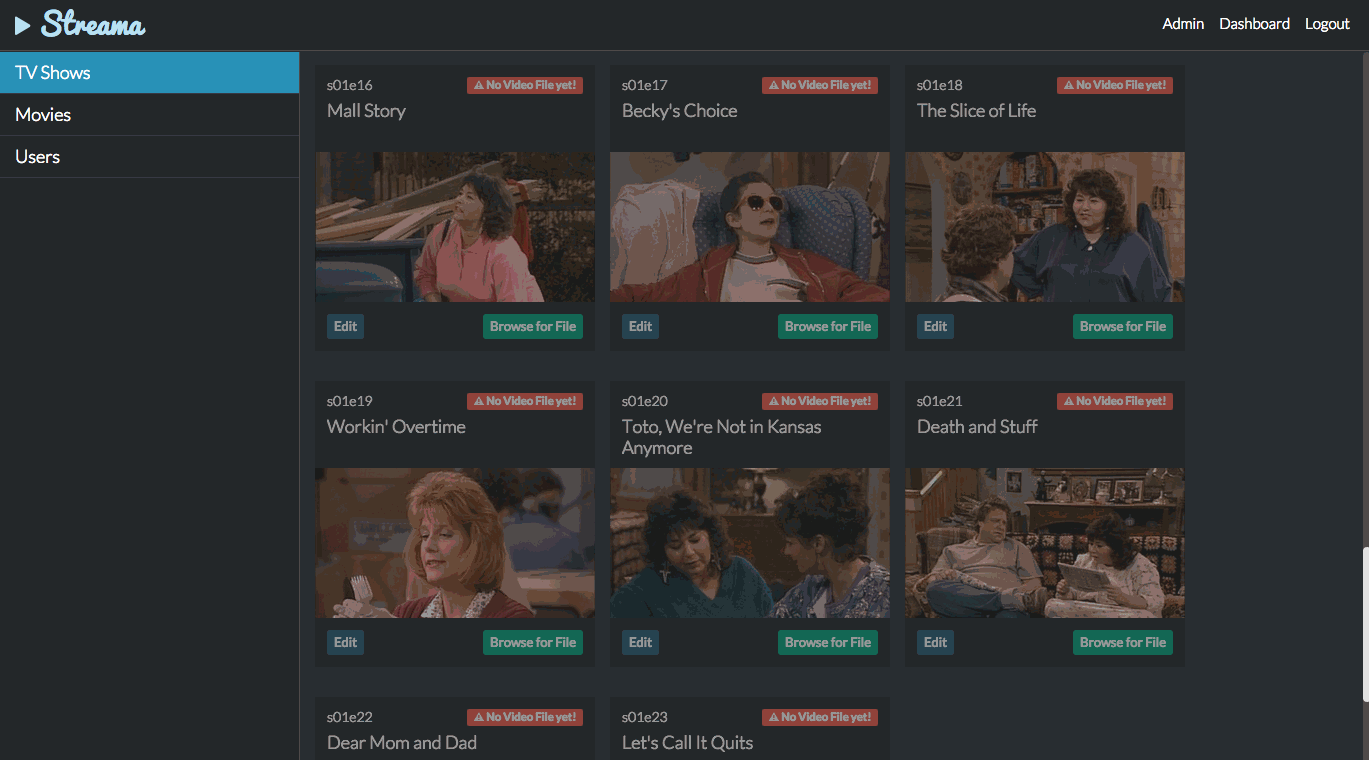Go to the Dashboard link

pos(1254,24)
